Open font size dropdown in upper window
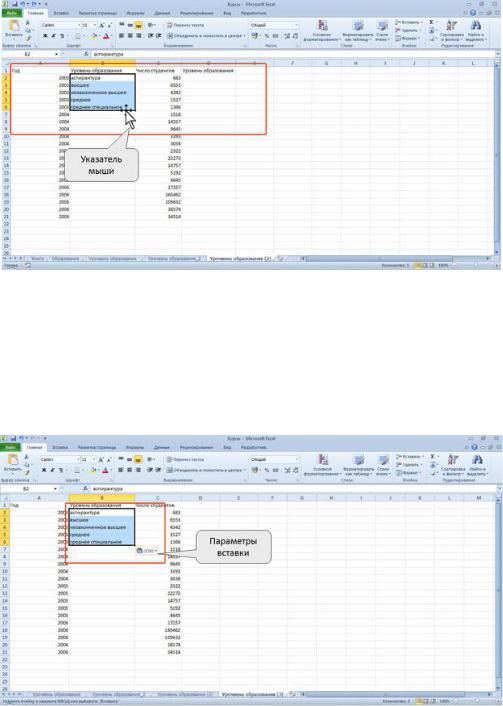Image resolution: width=503 pixels, height=706 pixels. coord(94,25)
